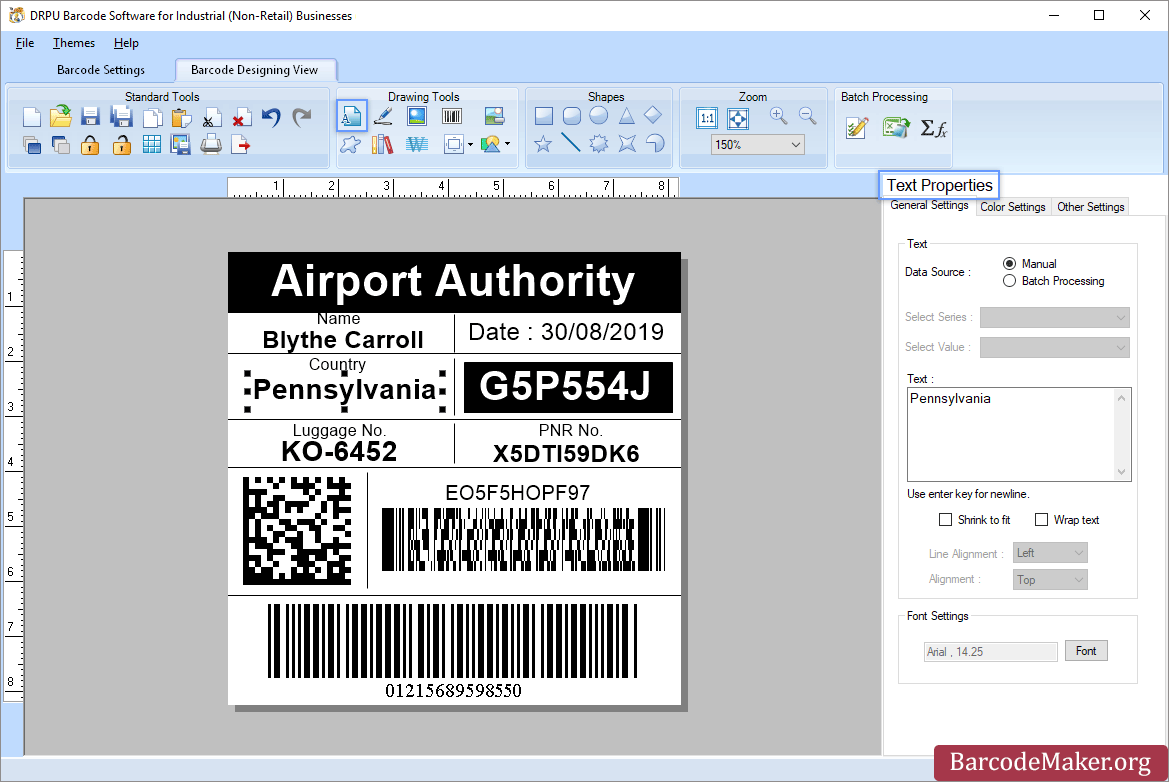Select the diagonal line shape tool

[570, 142]
